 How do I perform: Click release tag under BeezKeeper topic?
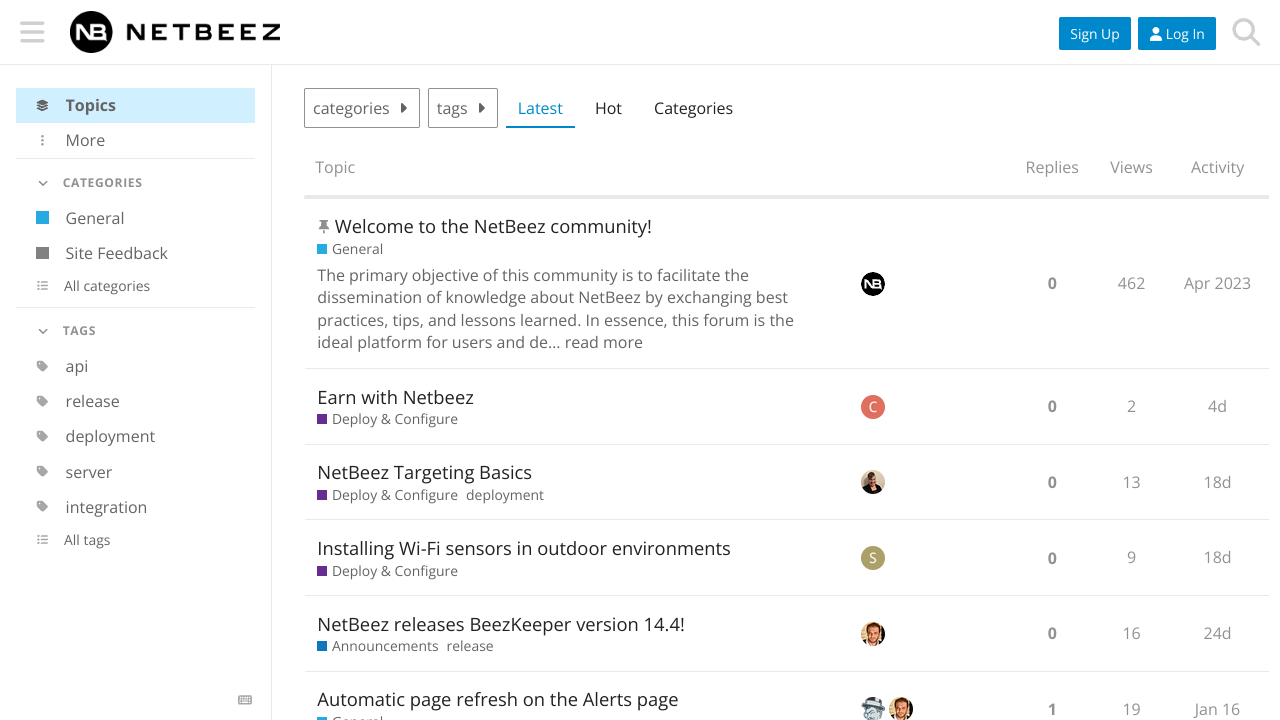(470, 646)
